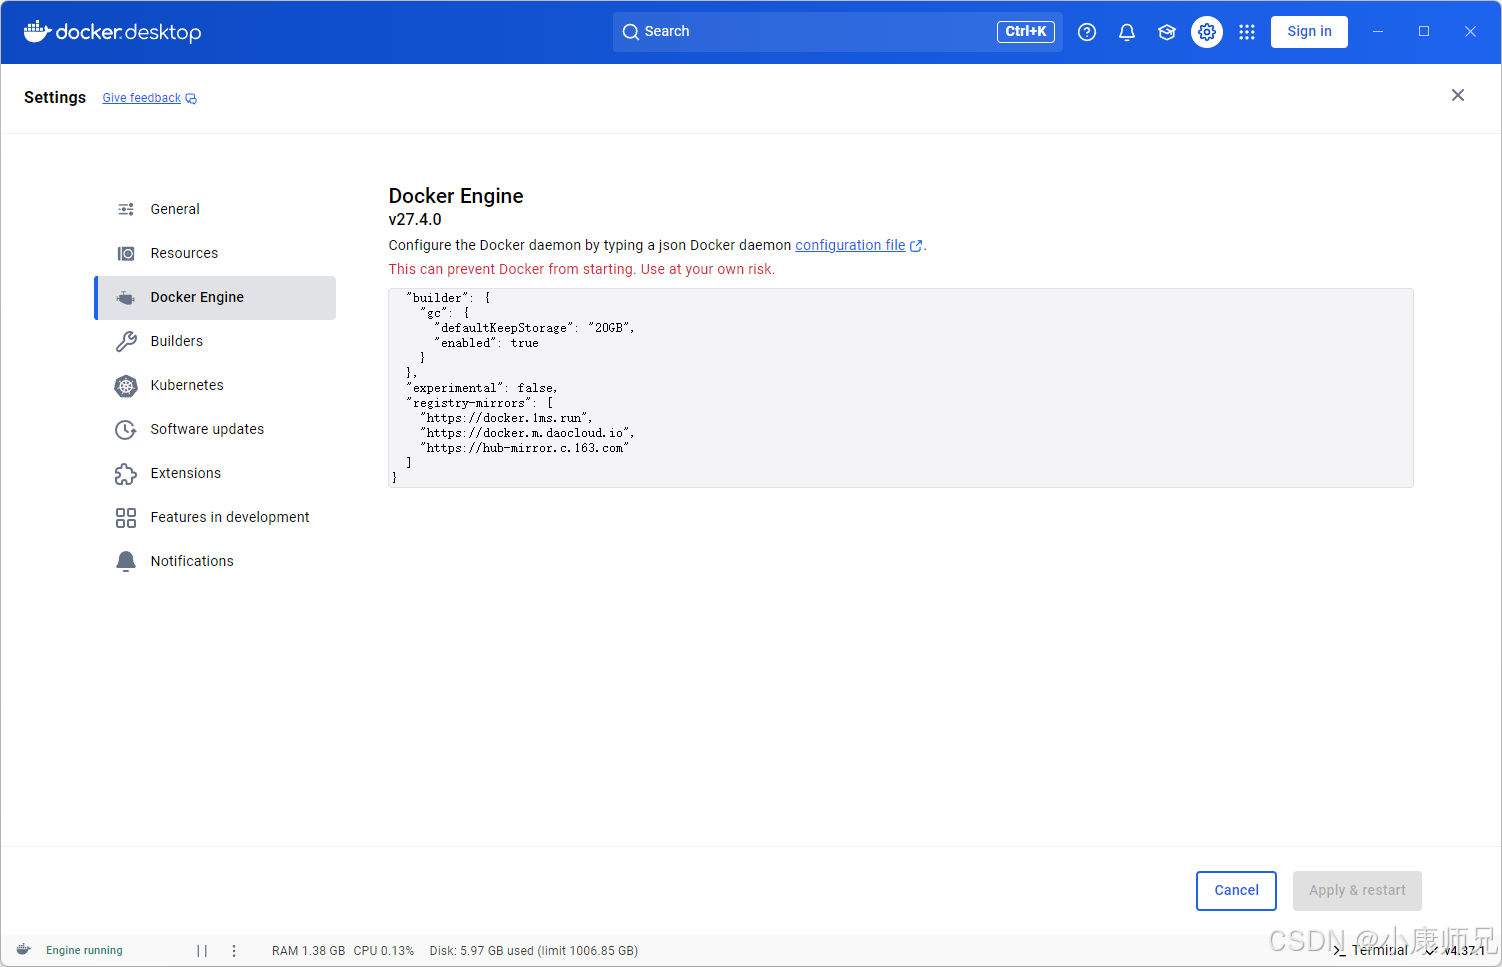Screen dimensions: 1502x967
Task: Click the Notifications bell icon in sidebar
Action: [126, 561]
